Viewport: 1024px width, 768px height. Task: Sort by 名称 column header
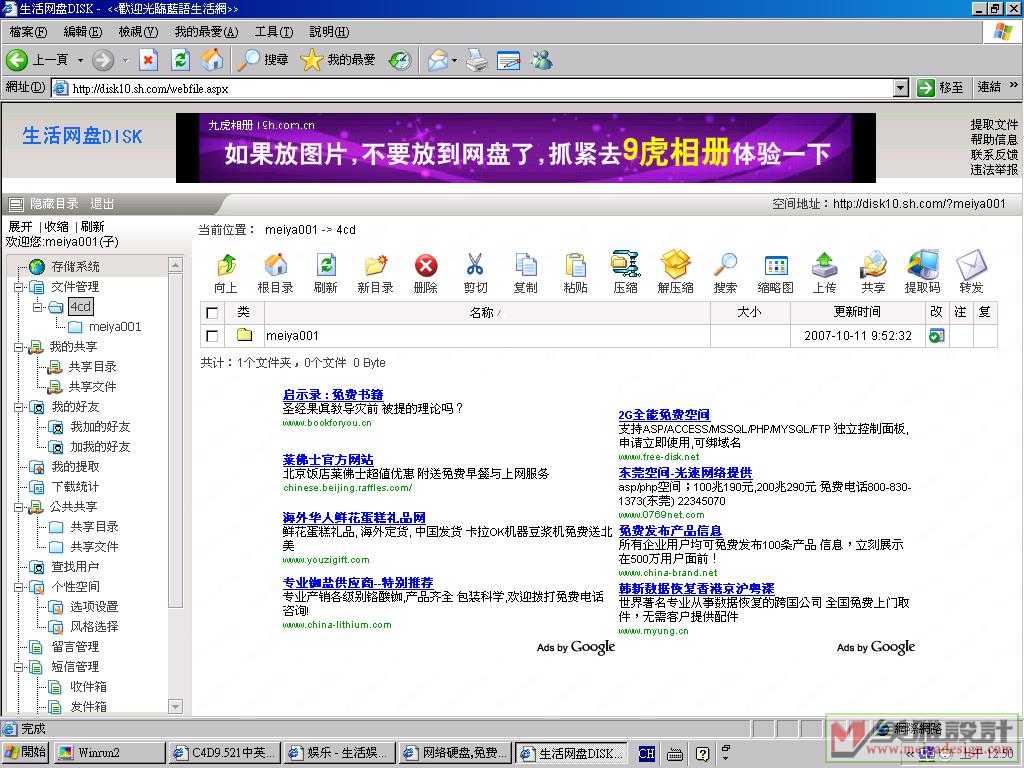486,313
